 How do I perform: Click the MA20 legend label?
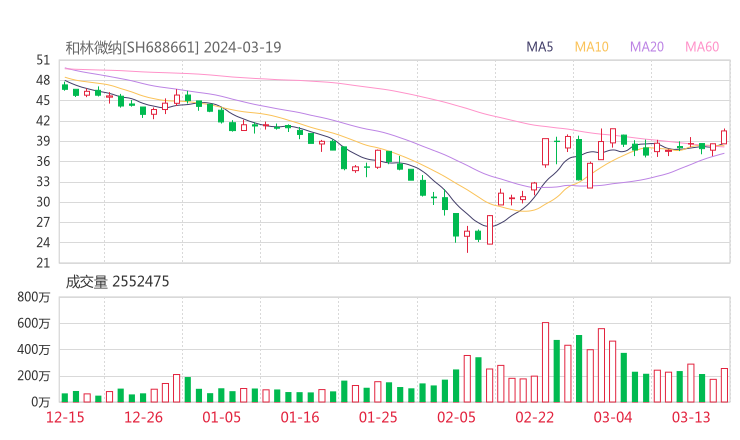[647, 47]
